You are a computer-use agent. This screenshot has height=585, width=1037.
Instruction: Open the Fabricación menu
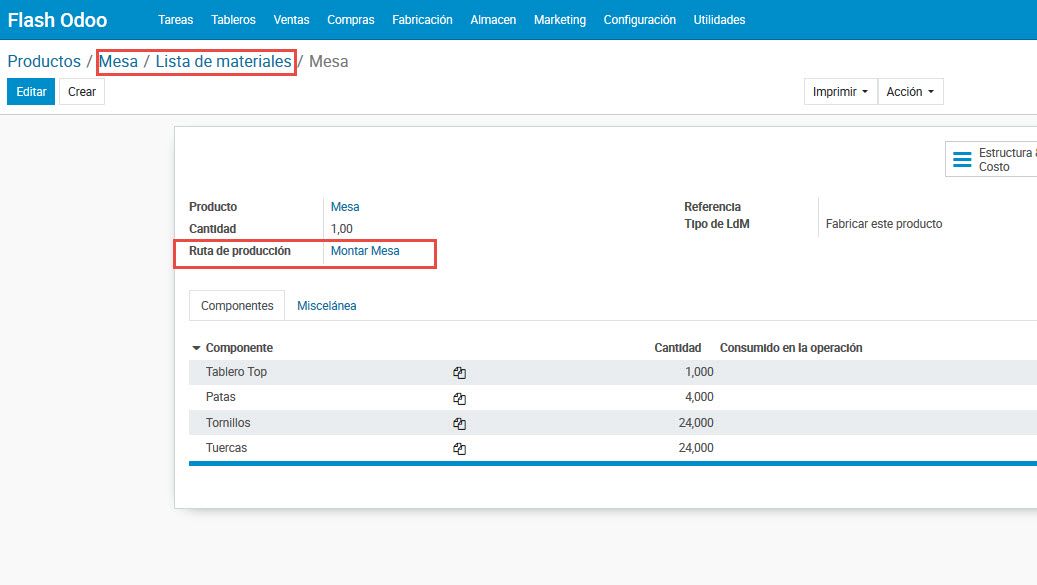click(422, 20)
